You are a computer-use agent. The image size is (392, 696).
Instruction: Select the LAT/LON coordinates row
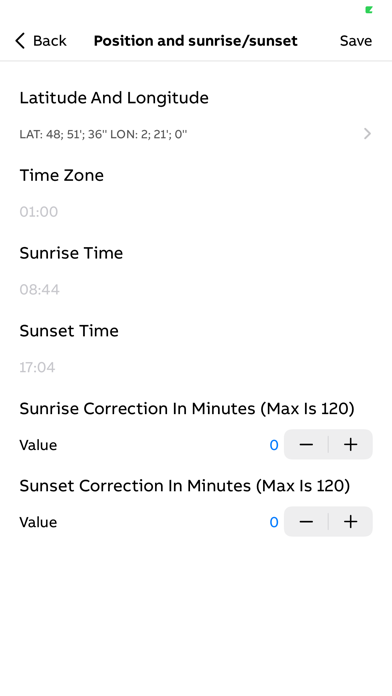pyautogui.click(x=196, y=134)
